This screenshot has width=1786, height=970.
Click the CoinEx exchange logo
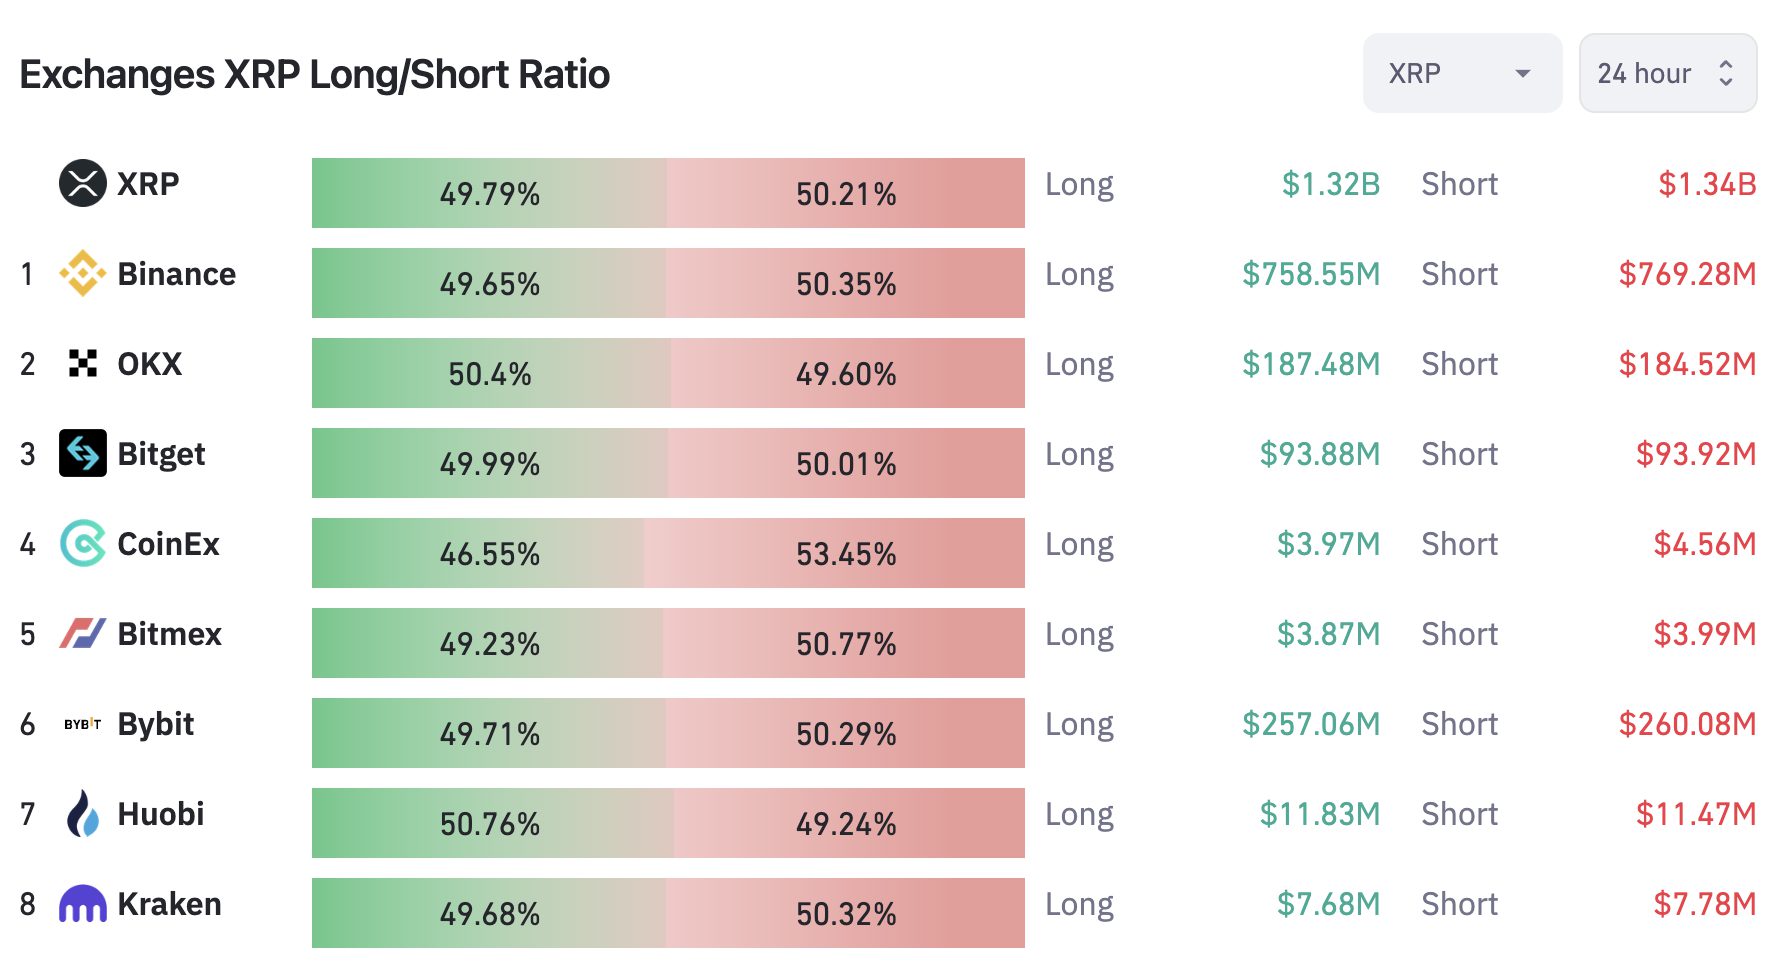pos(83,544)
